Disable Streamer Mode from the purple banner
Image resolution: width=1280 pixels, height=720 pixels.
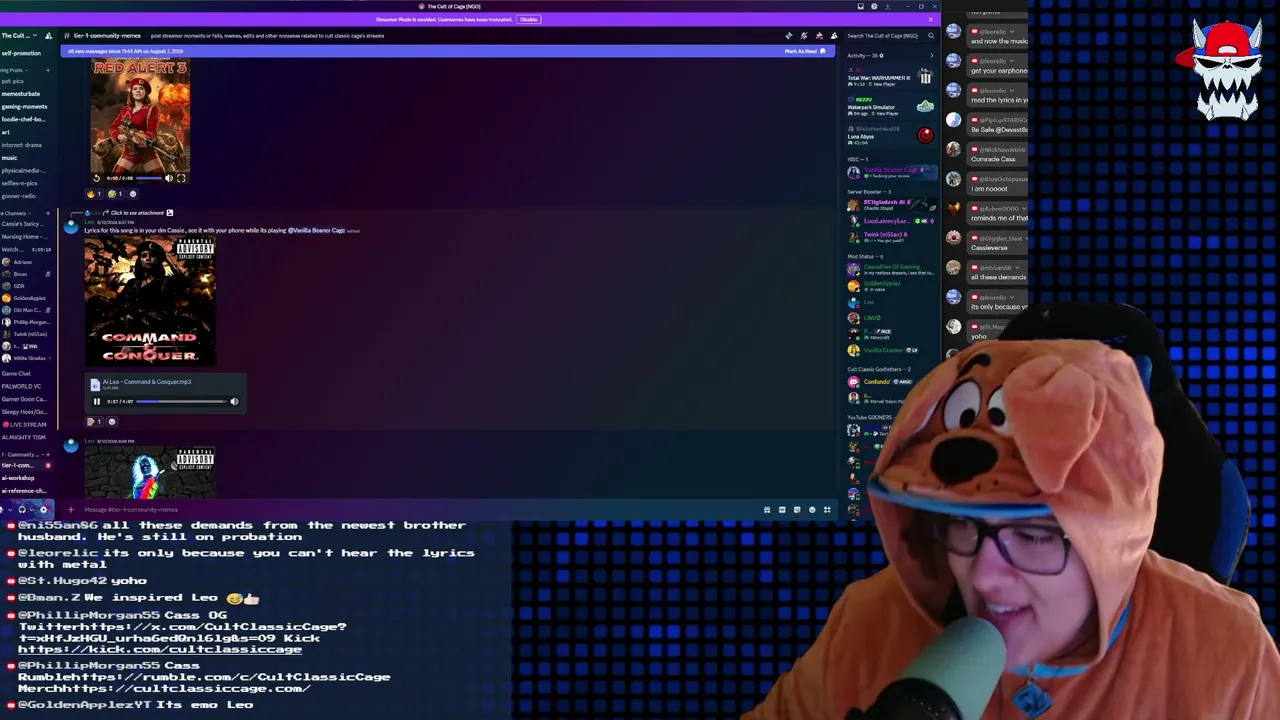tap(528, 19)
